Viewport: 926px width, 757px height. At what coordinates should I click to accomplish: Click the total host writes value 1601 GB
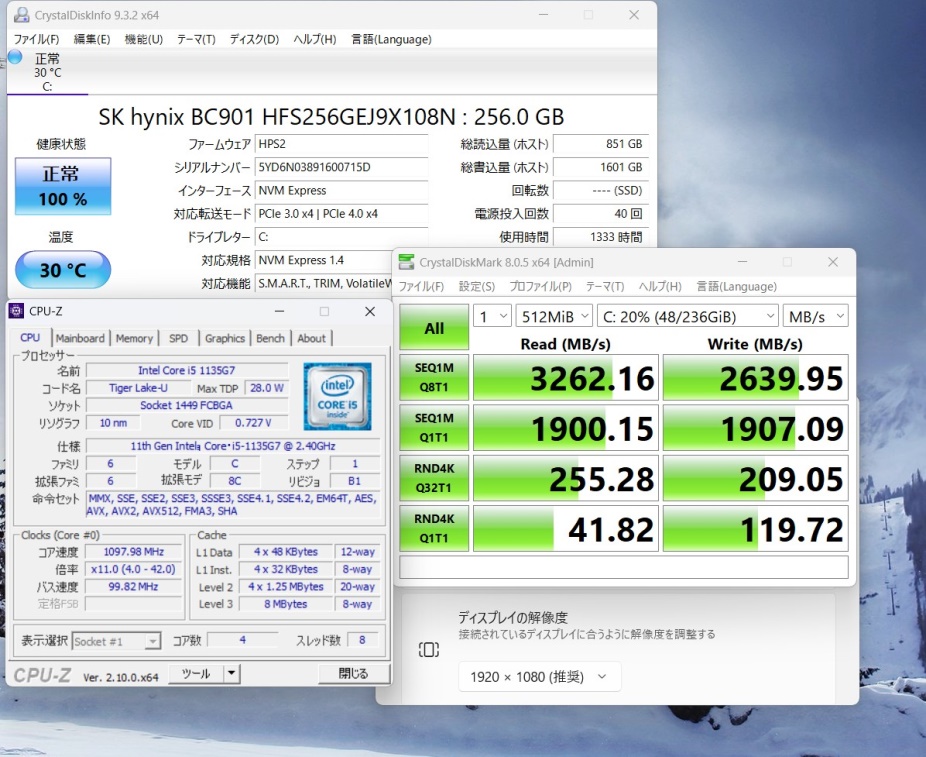coord(601,167)
